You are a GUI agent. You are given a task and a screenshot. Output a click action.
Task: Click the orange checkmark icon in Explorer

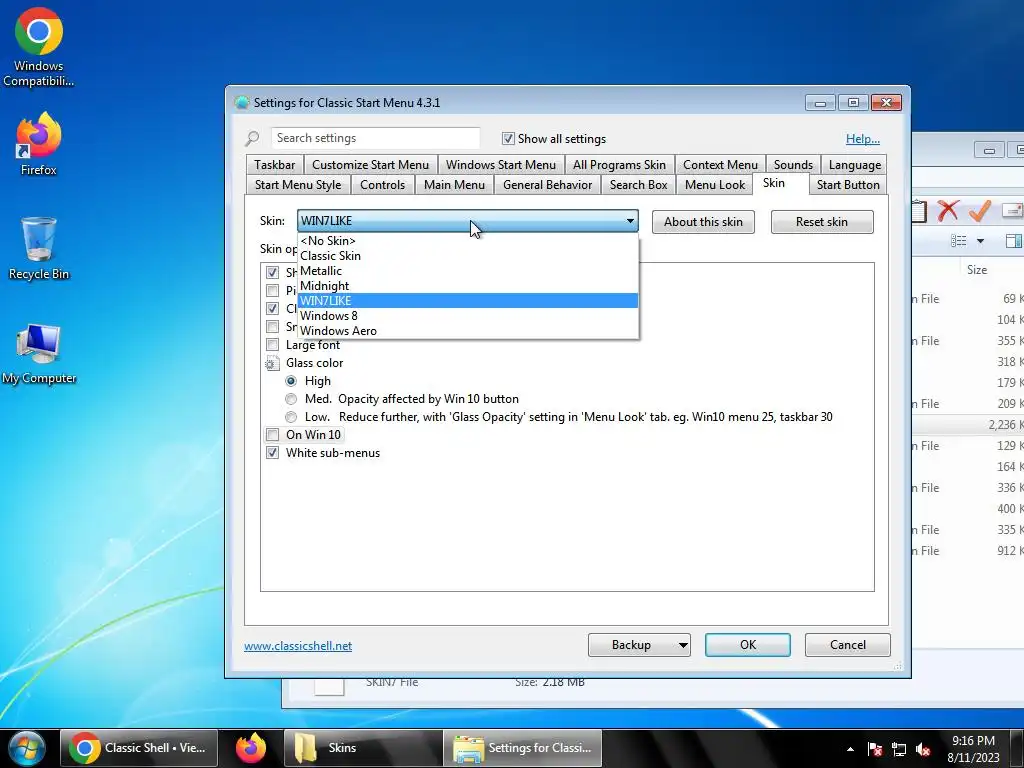(980, 210)
